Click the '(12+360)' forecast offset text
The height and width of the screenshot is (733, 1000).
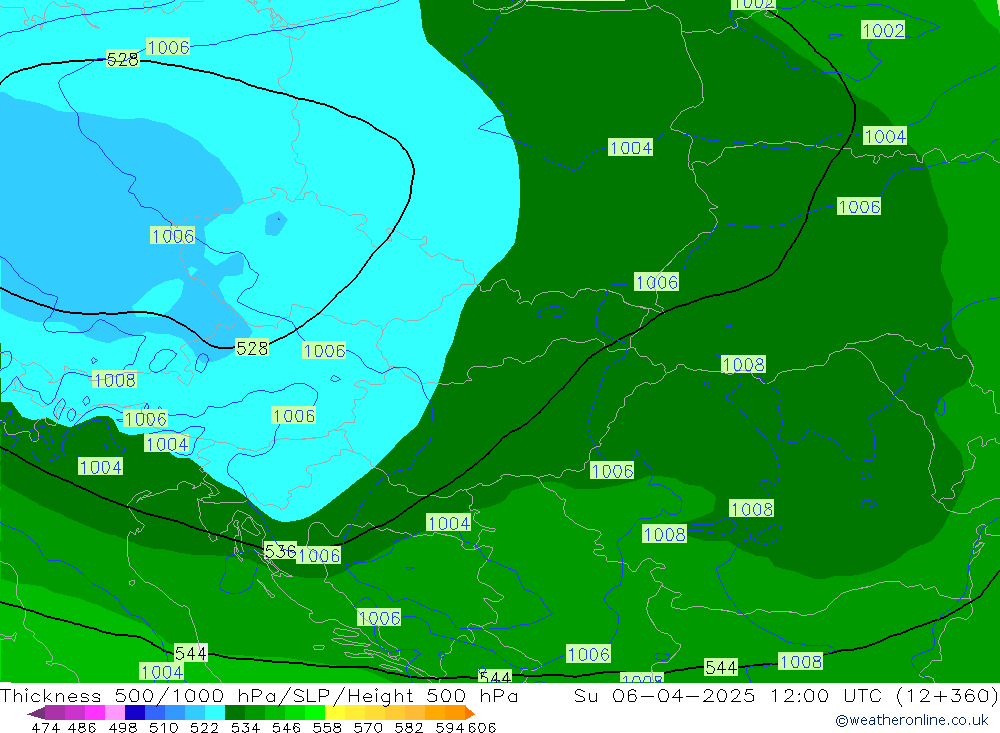click(x=947, y=695)
